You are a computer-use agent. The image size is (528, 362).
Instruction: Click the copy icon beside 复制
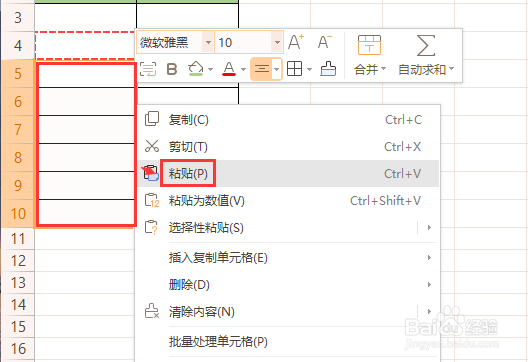[x=152, y=119]
